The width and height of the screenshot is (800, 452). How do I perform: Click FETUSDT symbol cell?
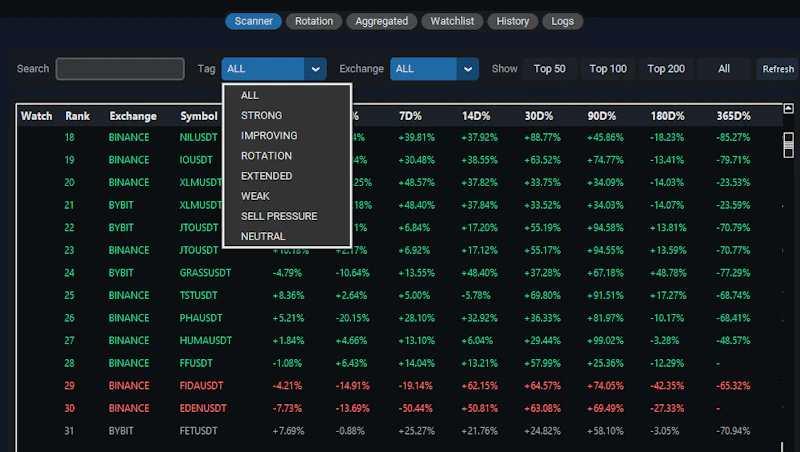pyautogui.click(x=198, y=431)
